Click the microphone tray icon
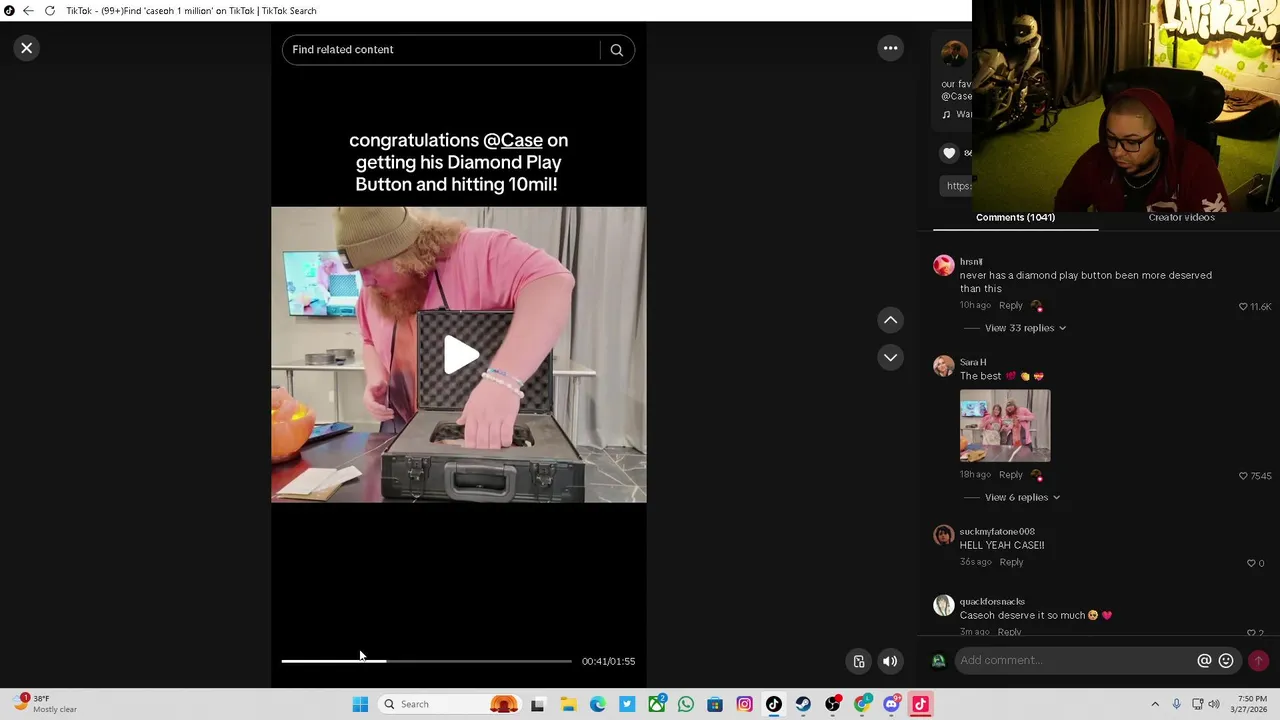The height and width of the screenshot is (720, 1280). 1176,704
